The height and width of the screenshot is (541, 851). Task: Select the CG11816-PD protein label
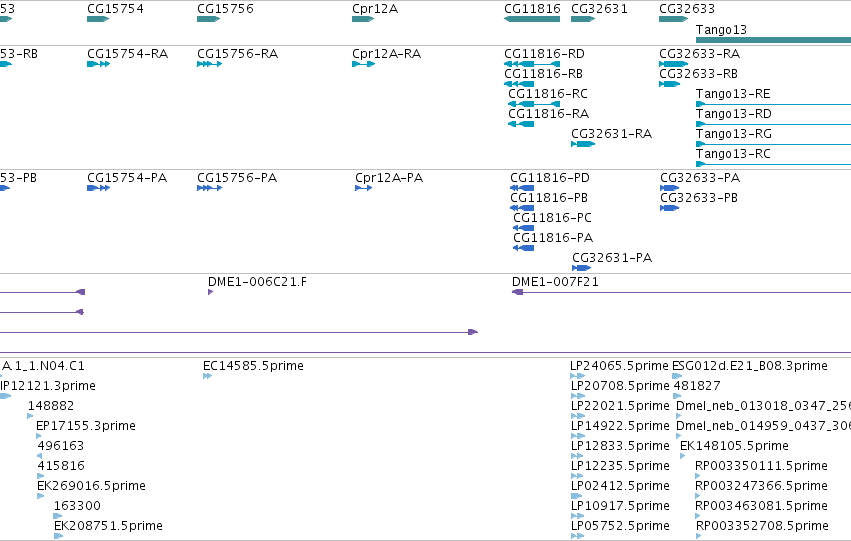coord(550,178)
